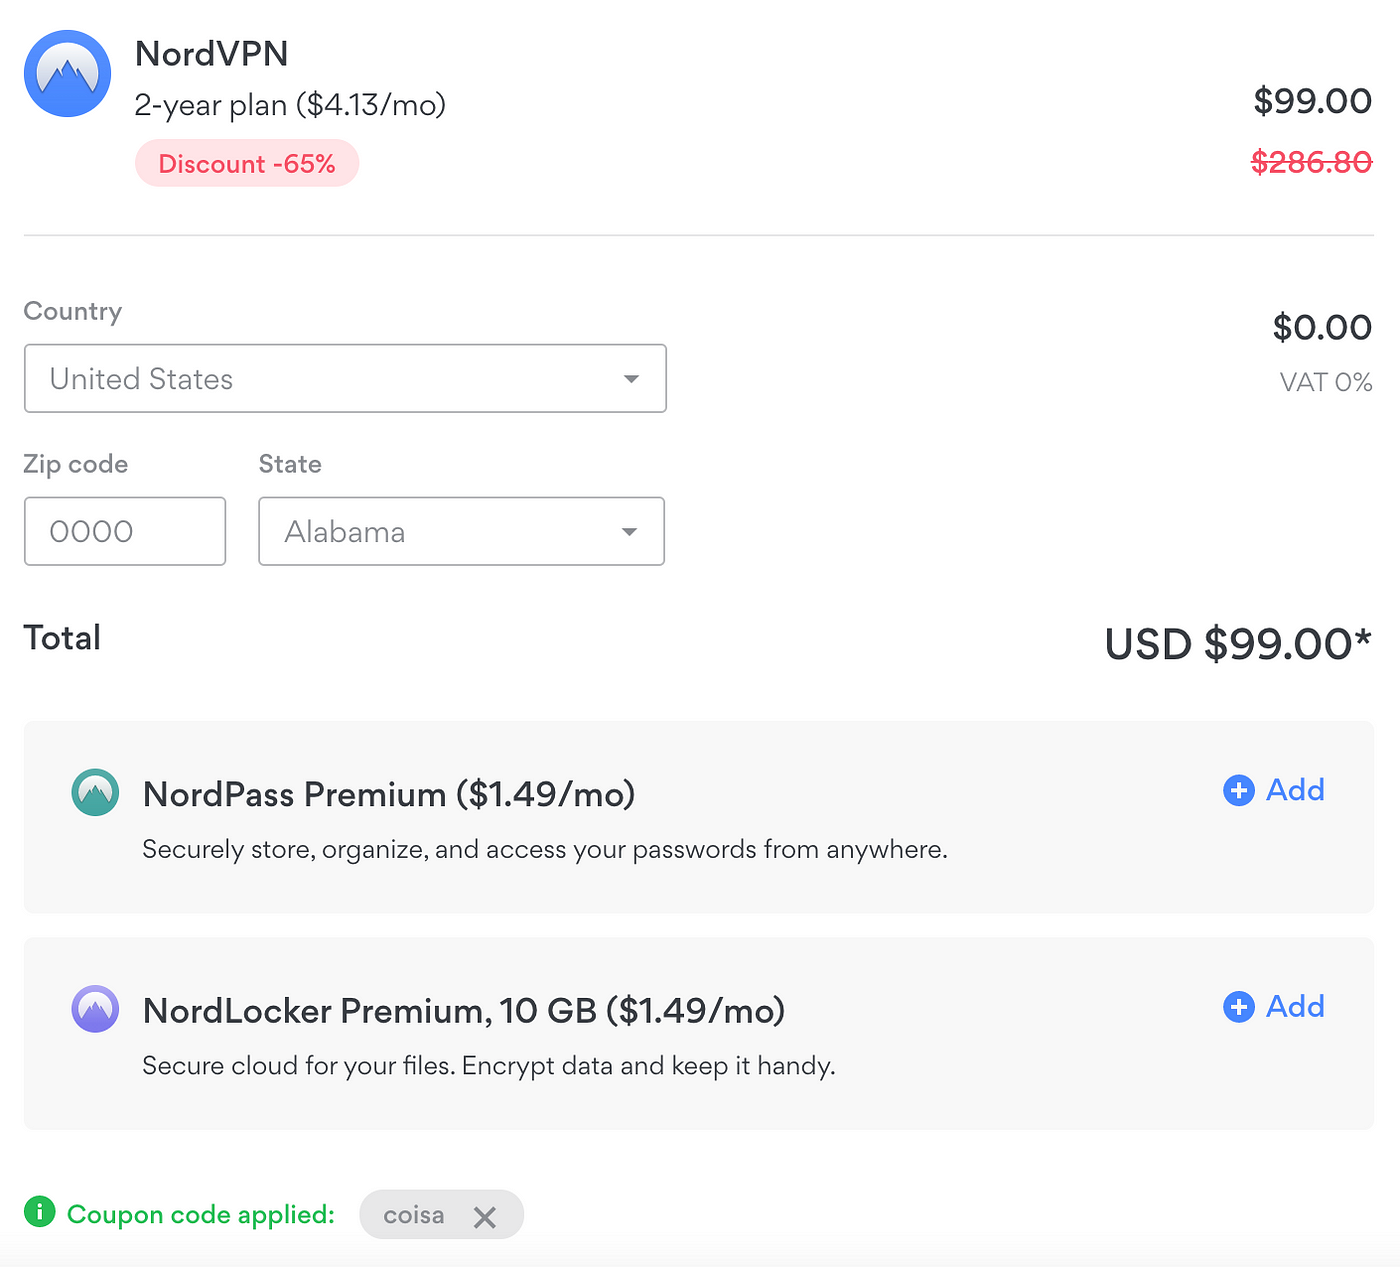Click the State dropdown caret
Image resolution: width=1400 pixels, height=1267 pixels.
click(629, 532)
